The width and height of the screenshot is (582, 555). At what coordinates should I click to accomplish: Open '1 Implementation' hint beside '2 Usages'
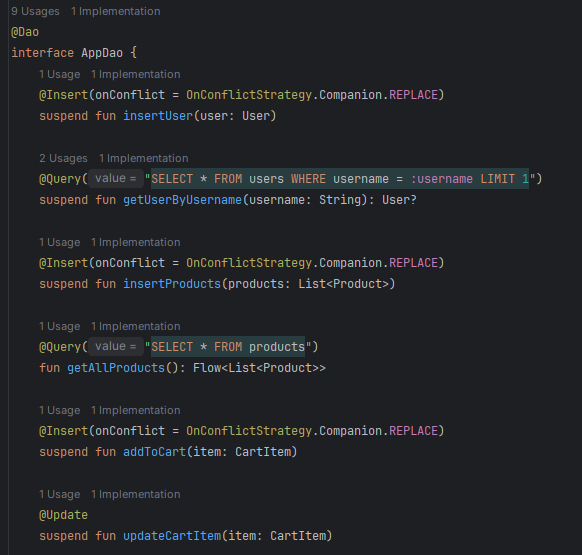[144, 158]
